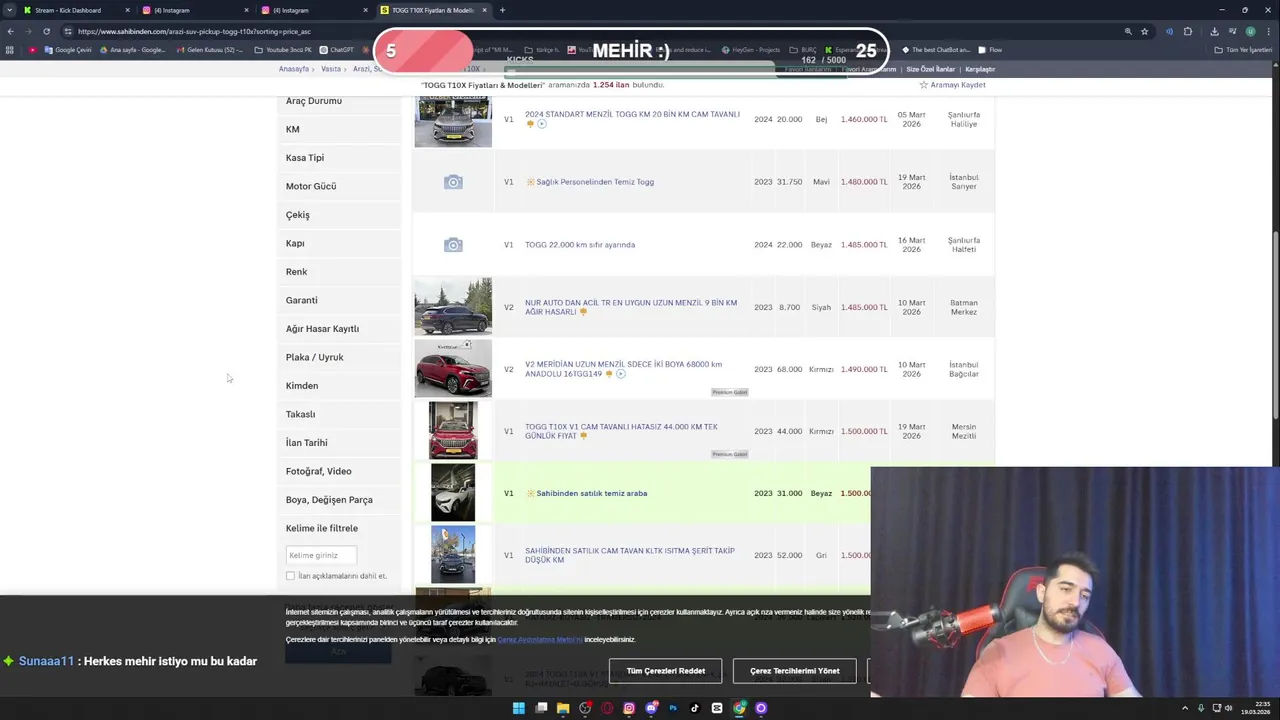Open CapCut from the taskbar
This screenshot has height=720, width=1280.
coord(717,708)
